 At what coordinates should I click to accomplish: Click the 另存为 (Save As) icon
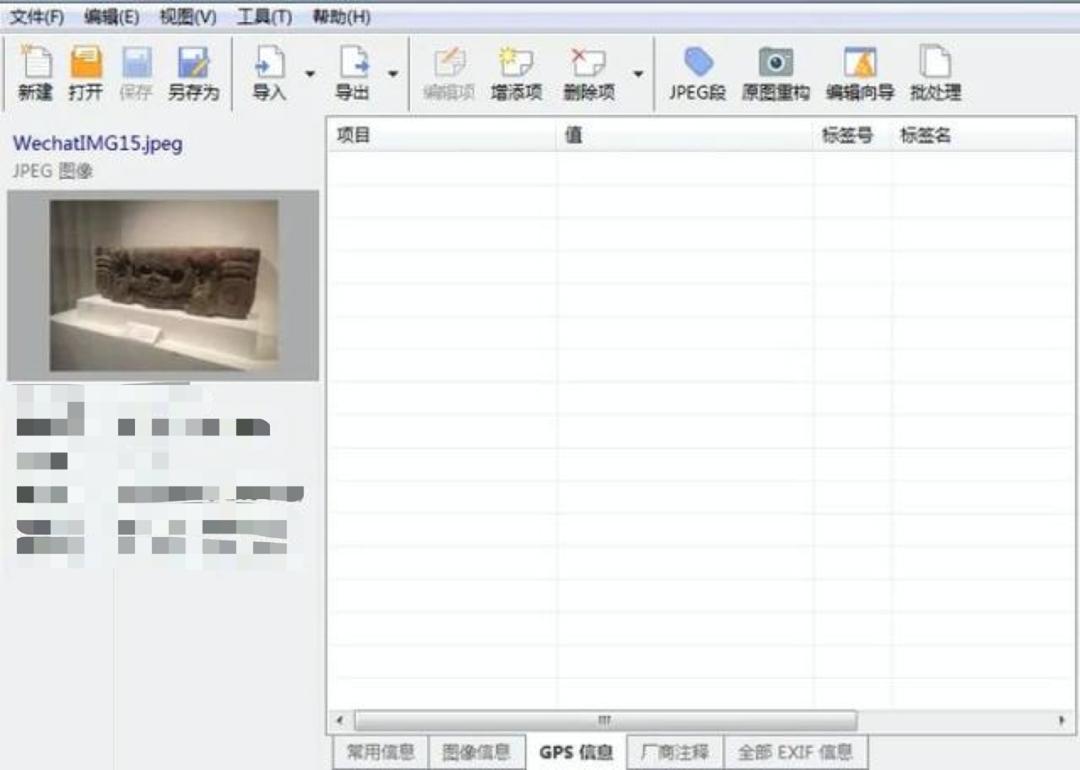pyautogui.click(x=192, y=64)
